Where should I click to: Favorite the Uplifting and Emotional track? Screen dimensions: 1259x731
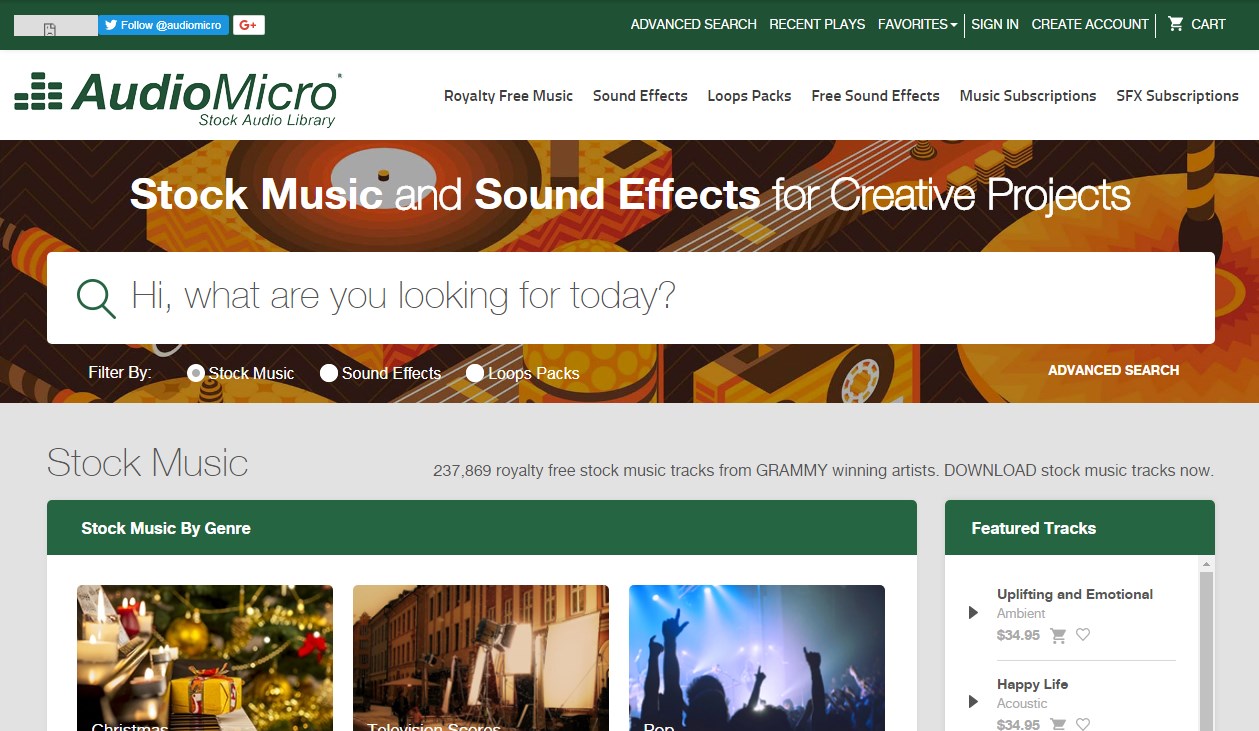click(x=1083, y=635)
